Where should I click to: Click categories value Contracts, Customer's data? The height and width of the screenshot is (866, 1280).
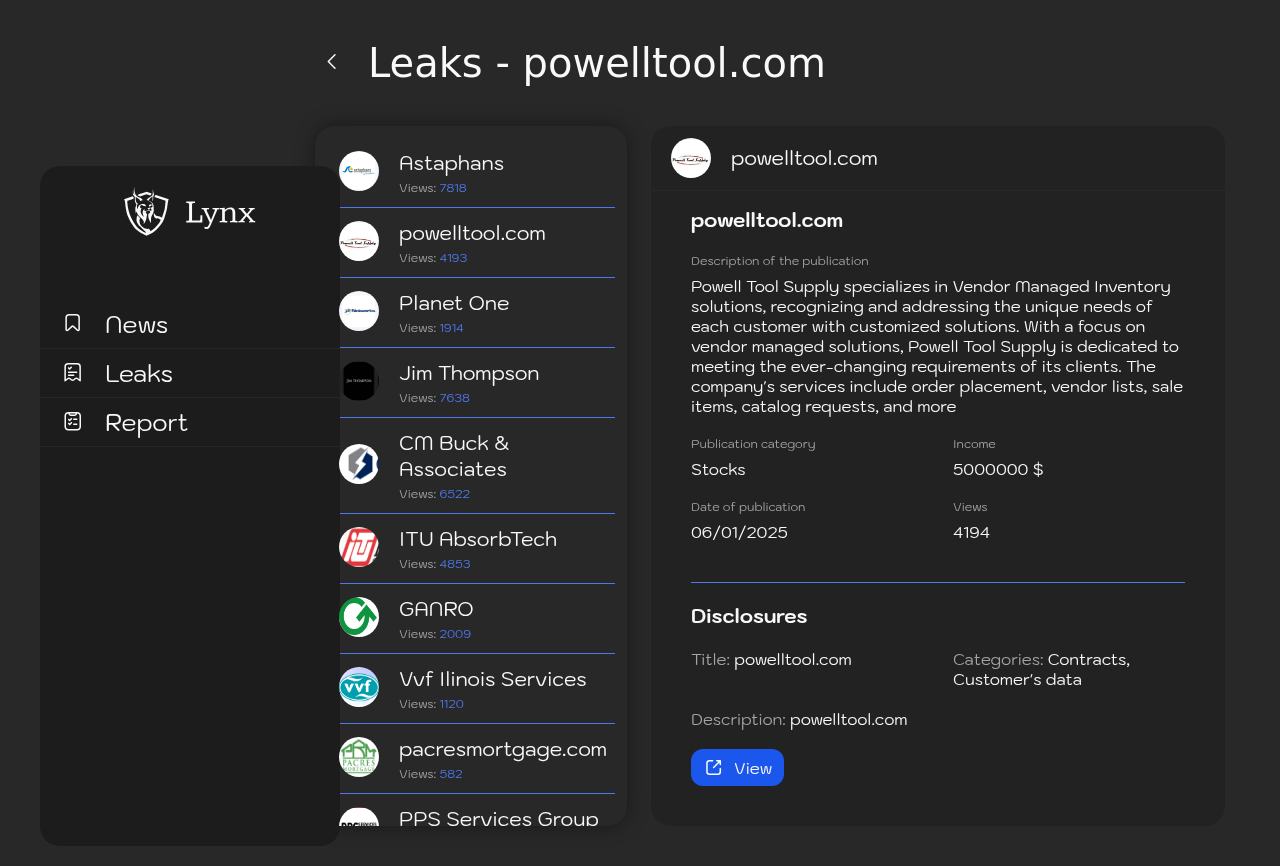[1041, 669]
